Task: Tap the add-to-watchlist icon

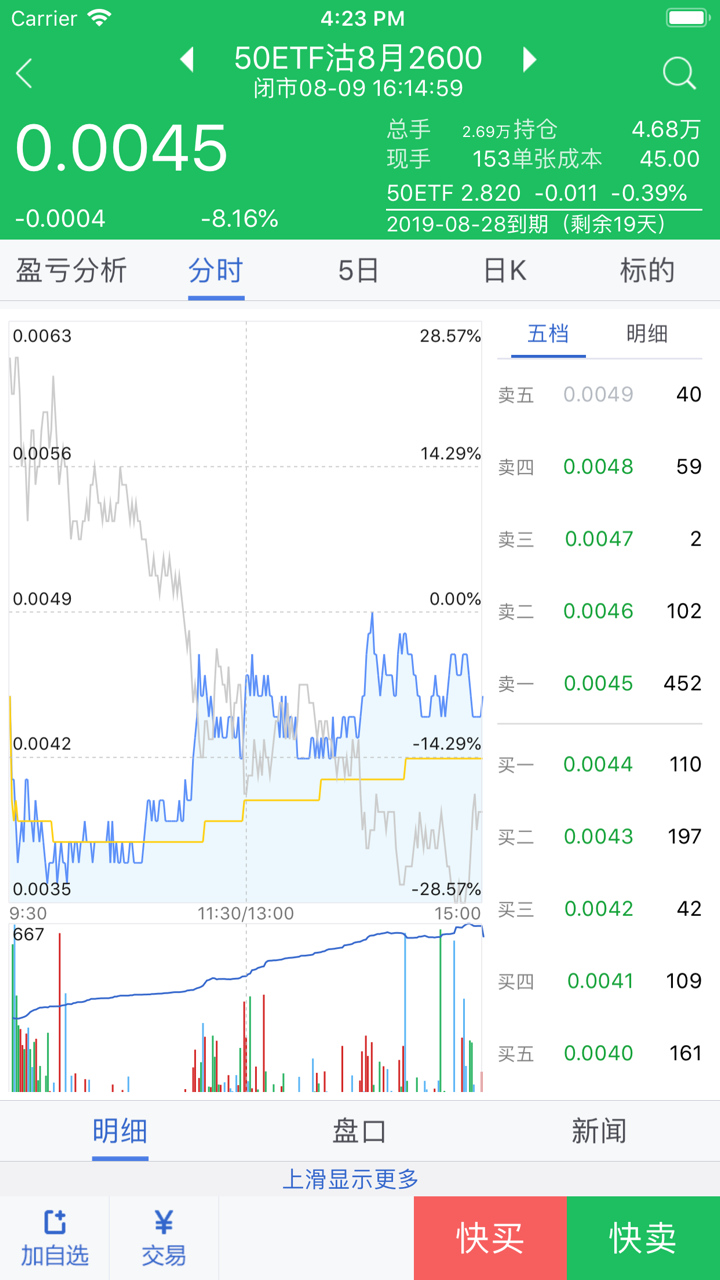Action: (54, 1222)
